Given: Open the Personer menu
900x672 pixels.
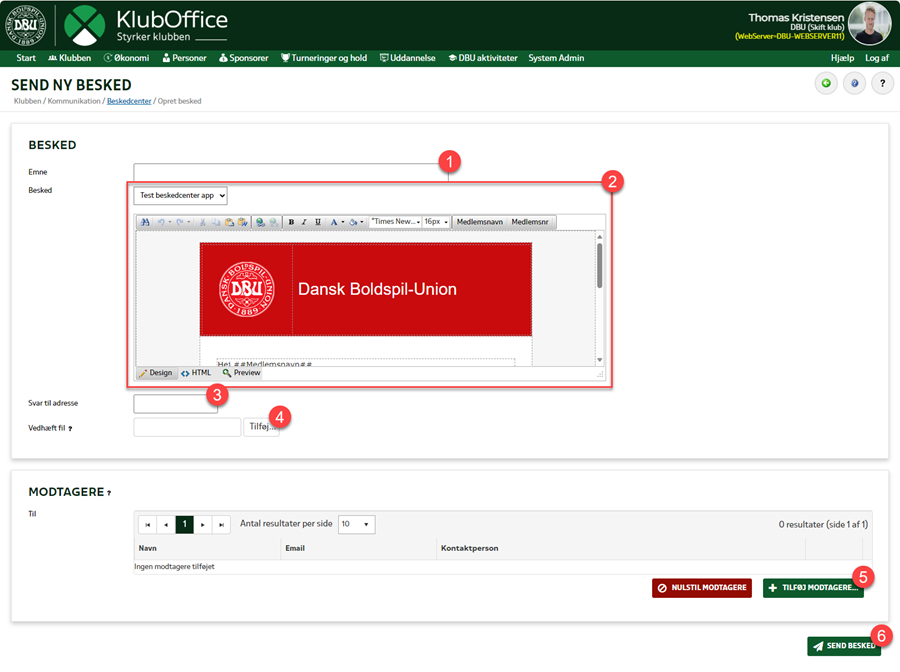Looking at the screenshot, I should pyautogui.click(x=184, y=58).
